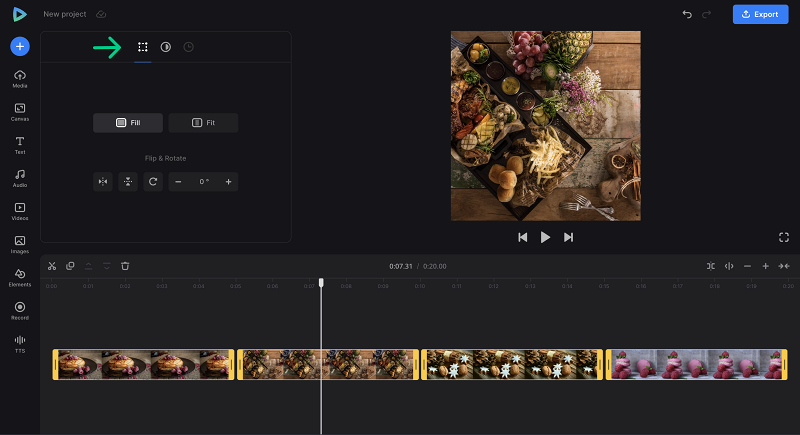
Task: Open the Record sidebar tool
Action: [20, 311]
